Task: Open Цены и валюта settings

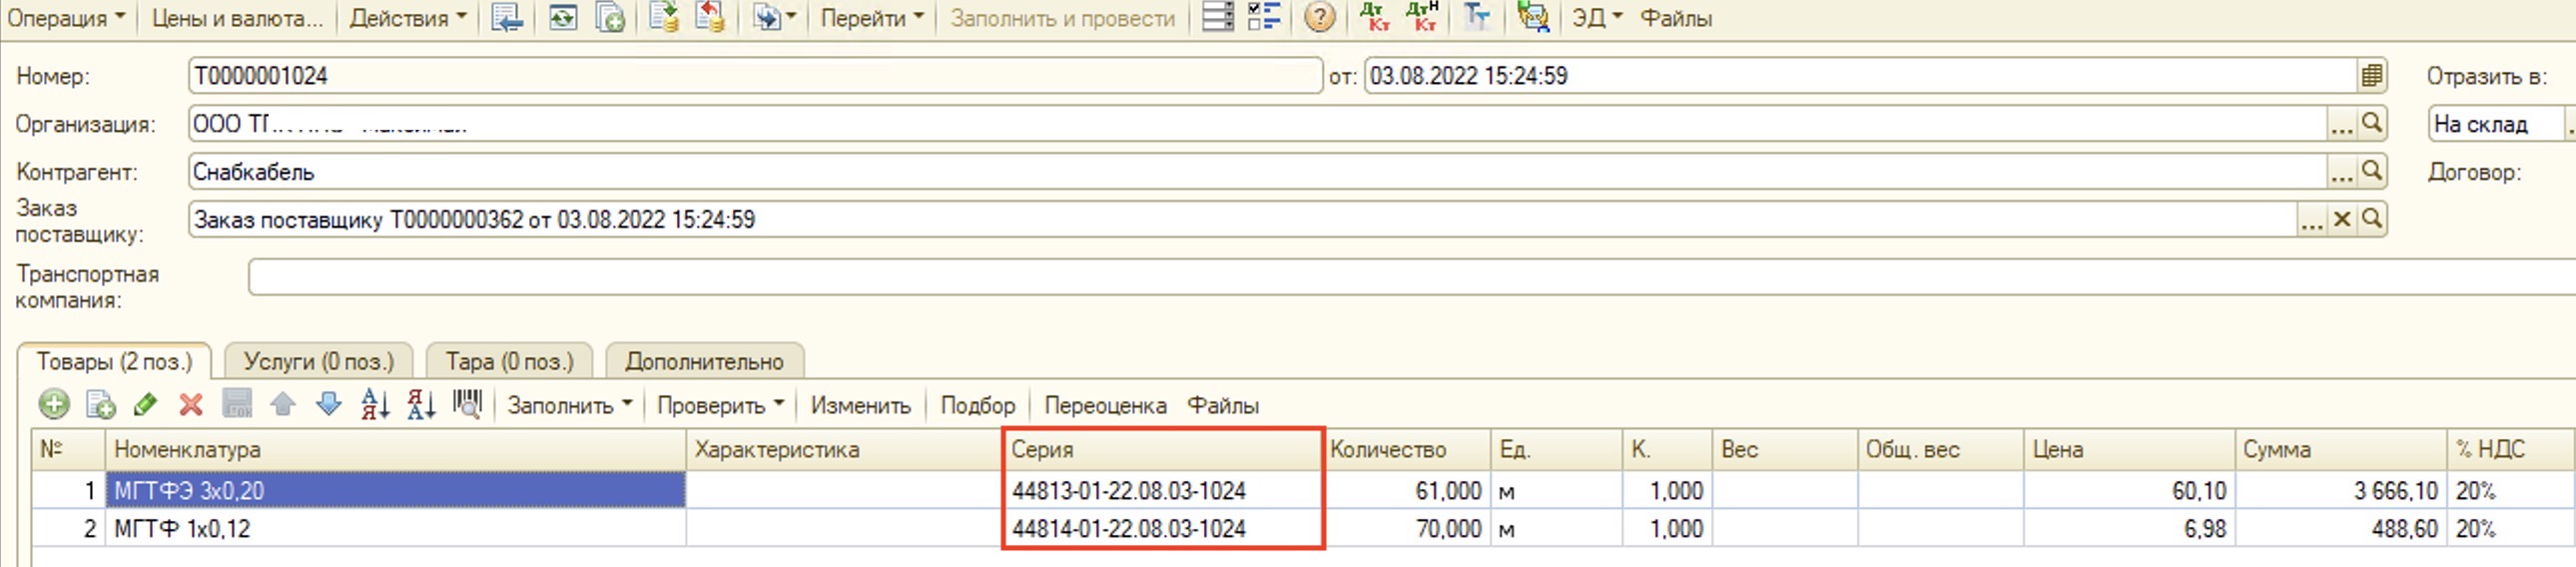Action: (237, 18)
